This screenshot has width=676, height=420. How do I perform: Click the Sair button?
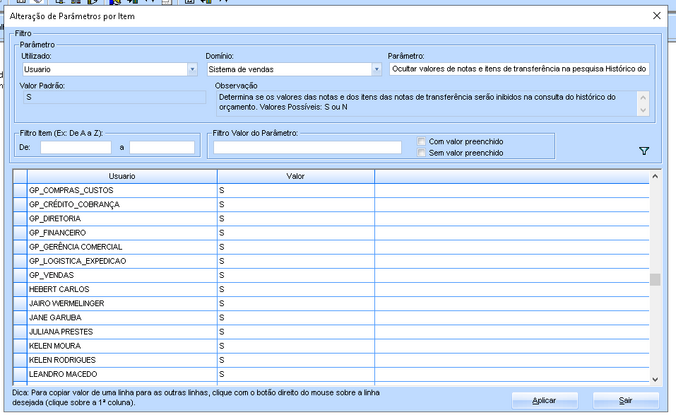coord(625,399)
